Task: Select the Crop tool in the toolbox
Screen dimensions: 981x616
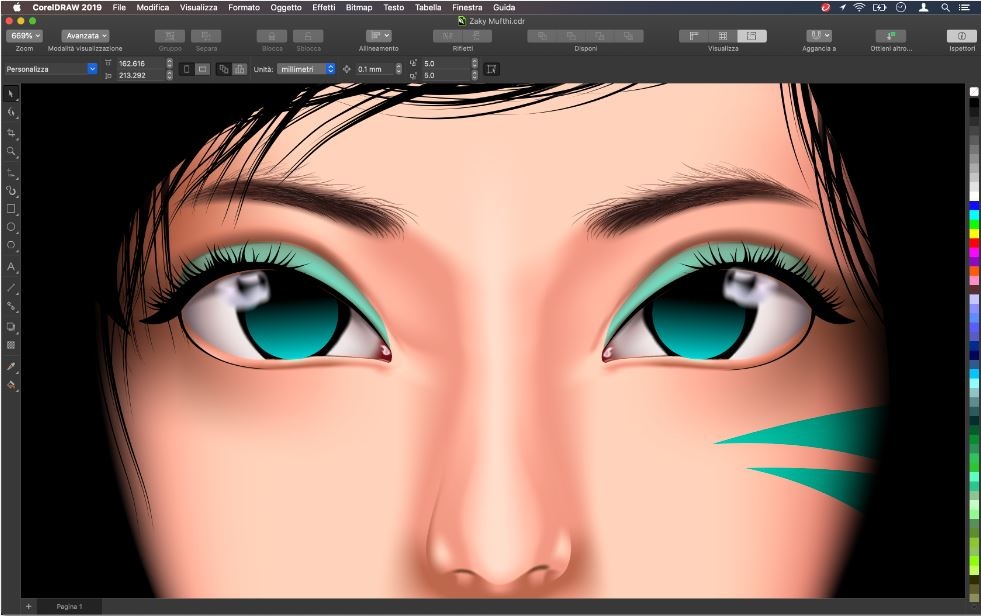Action: tap(11, 132)
